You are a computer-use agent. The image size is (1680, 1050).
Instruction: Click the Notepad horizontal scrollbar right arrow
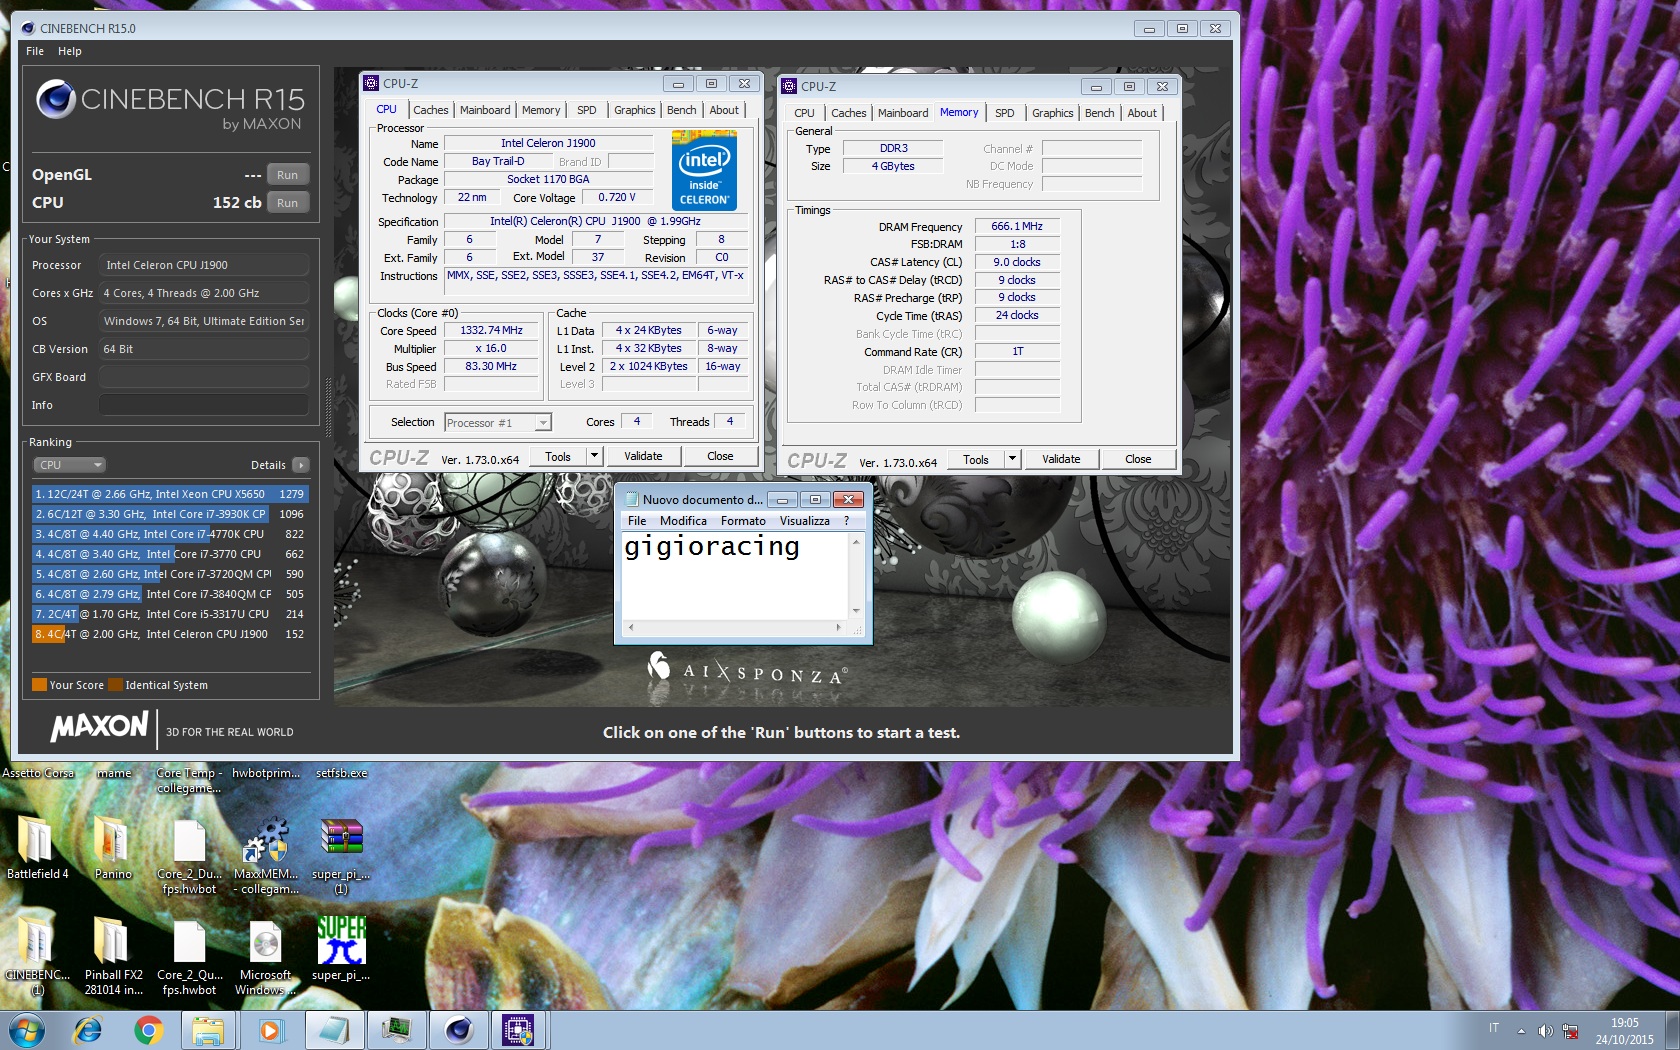(838, 628)
